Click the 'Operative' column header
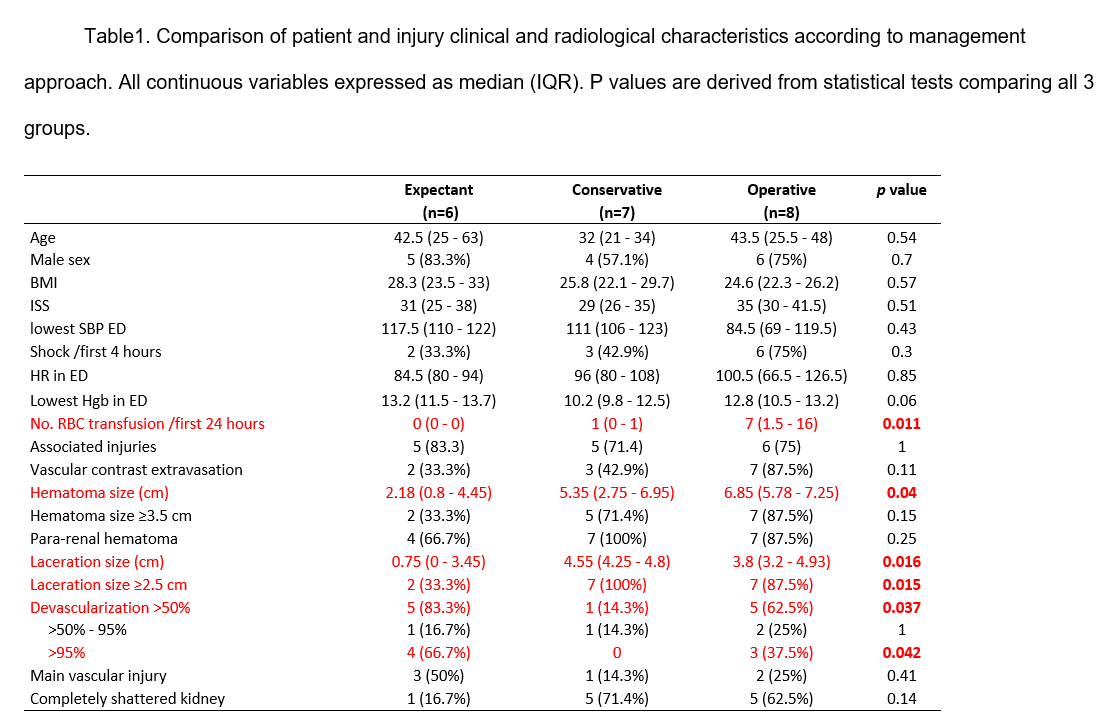Screen dimensions: 1111x726 click(x=781, y=190)
